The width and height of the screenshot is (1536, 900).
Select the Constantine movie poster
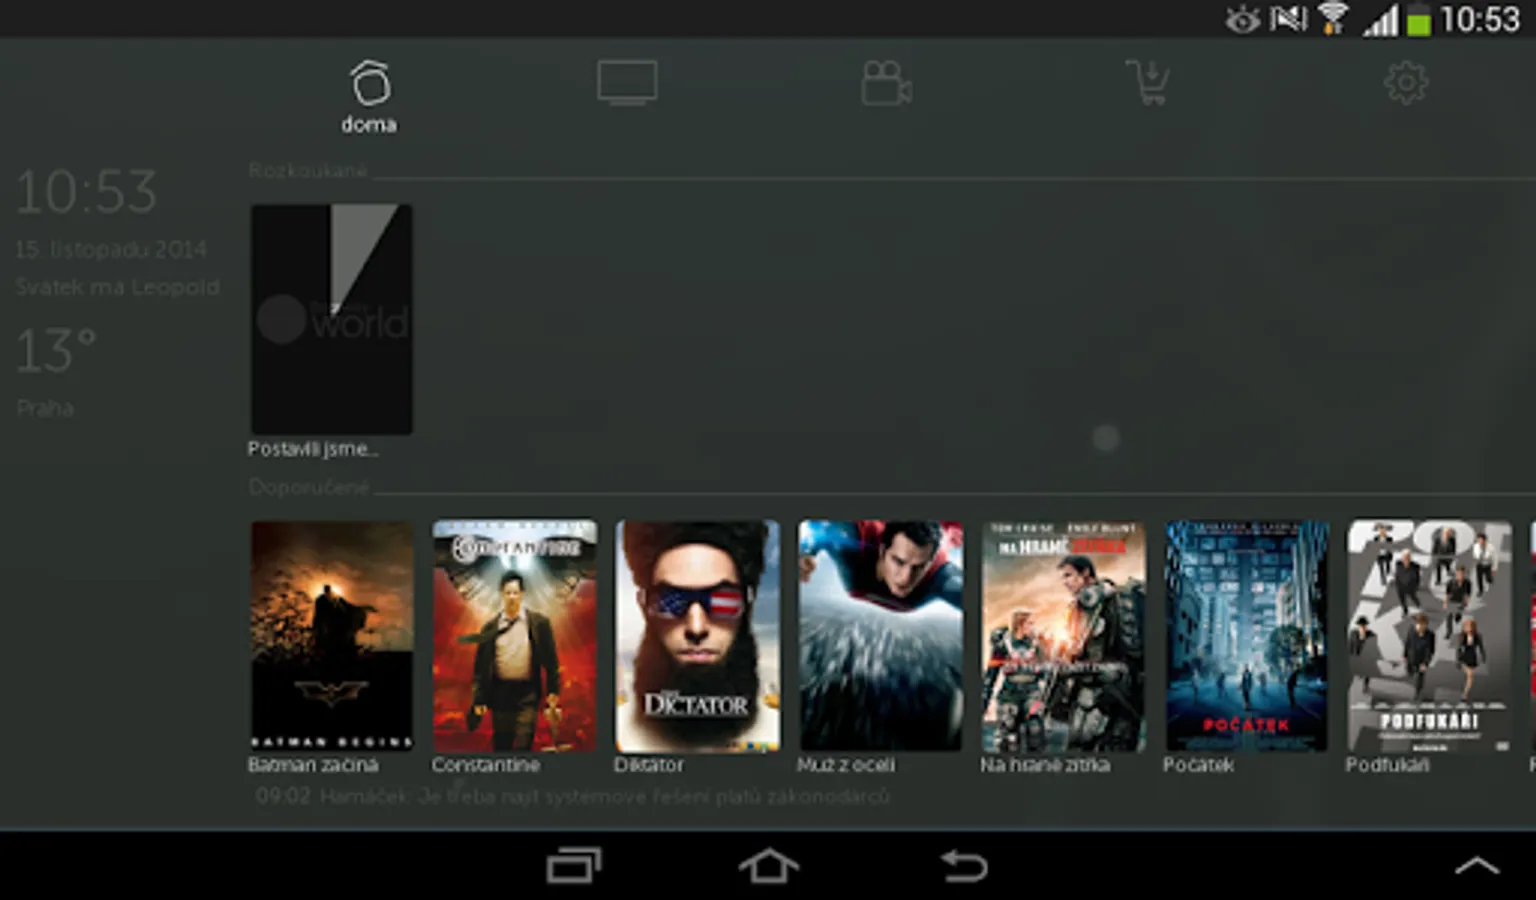(x=514, y=636)
